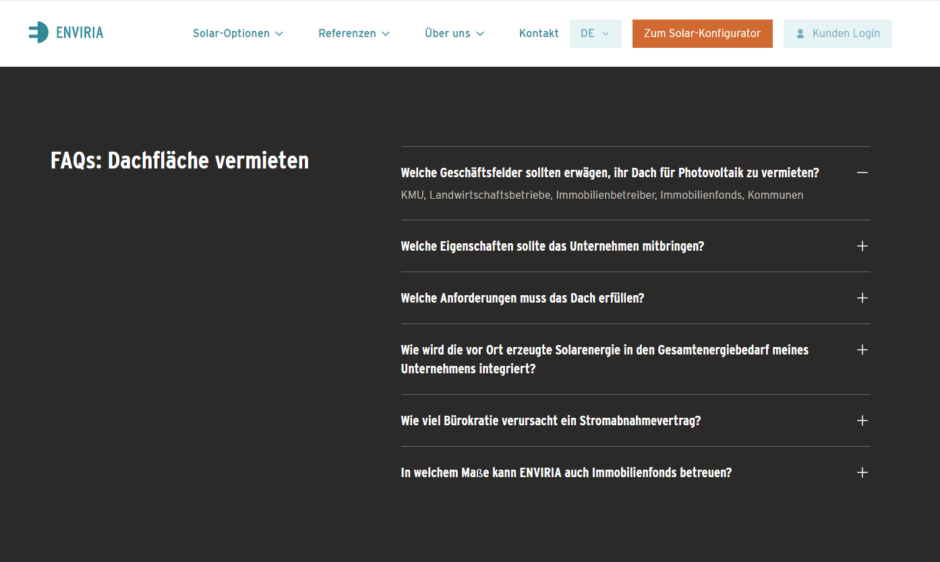Image resolution: width=940 pixels, height=562 pixels.
Task: Click plus icon beside Solarenergie Gesamtenergiebedarf question
Action: click(862, 350)
